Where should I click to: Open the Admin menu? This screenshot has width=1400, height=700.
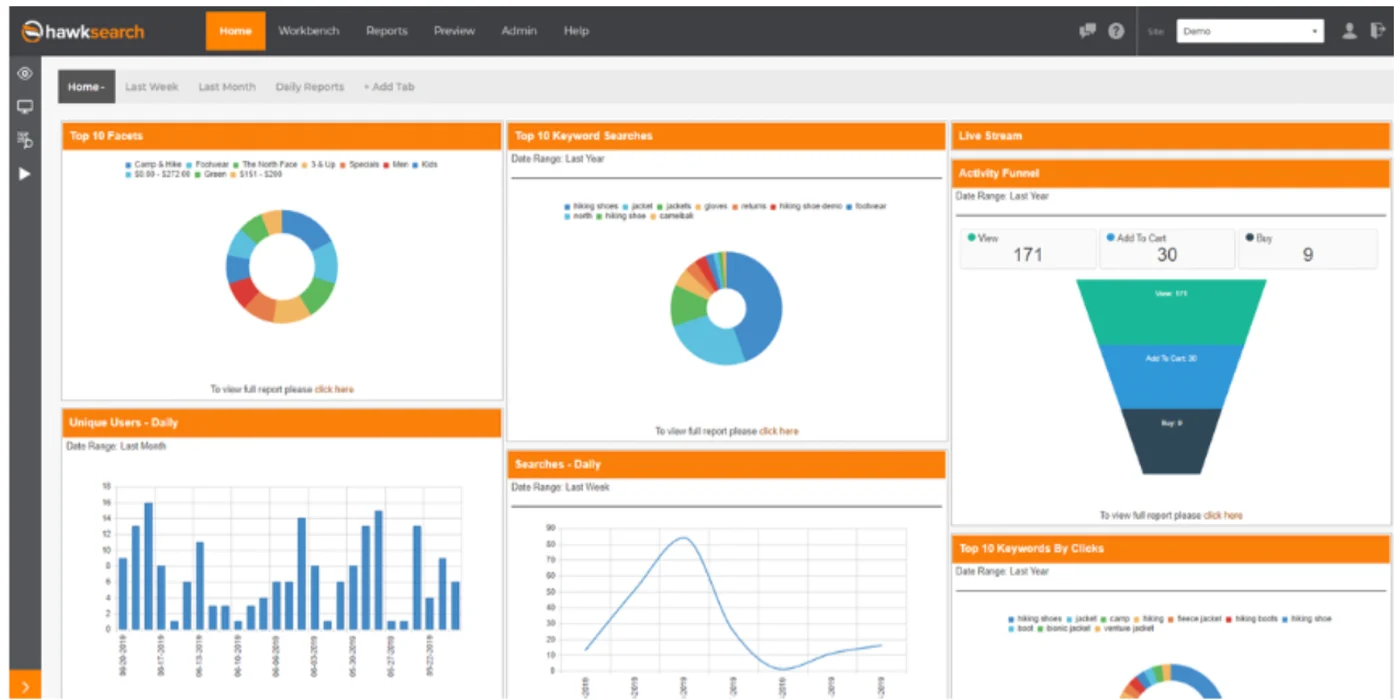519,31
